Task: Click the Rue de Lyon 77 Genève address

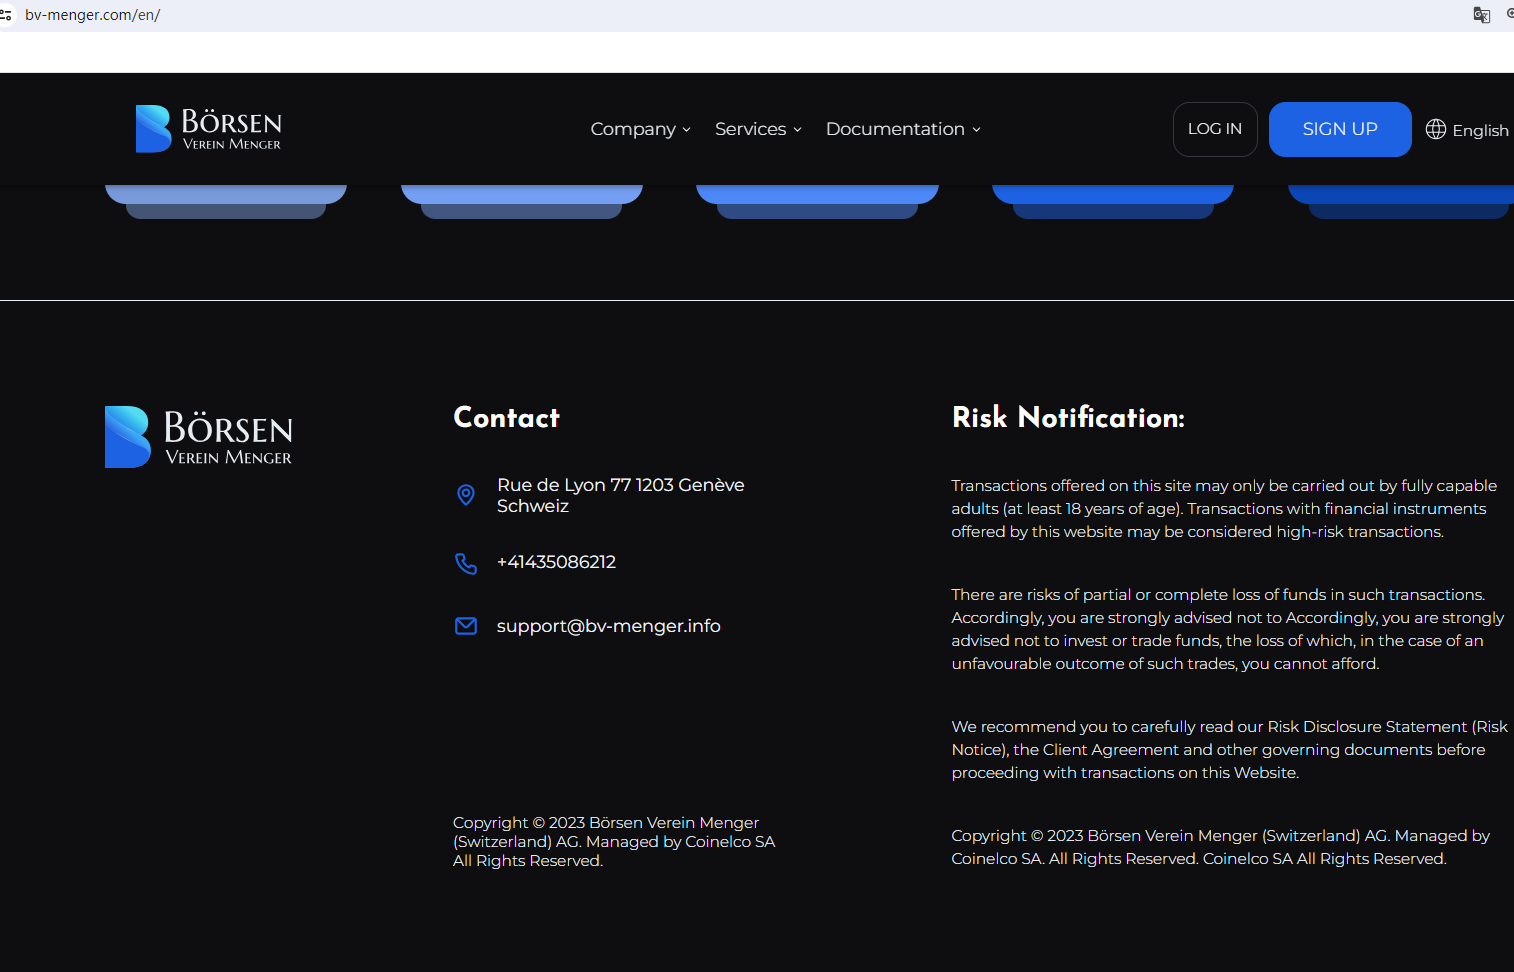Action: click(621, 495)
